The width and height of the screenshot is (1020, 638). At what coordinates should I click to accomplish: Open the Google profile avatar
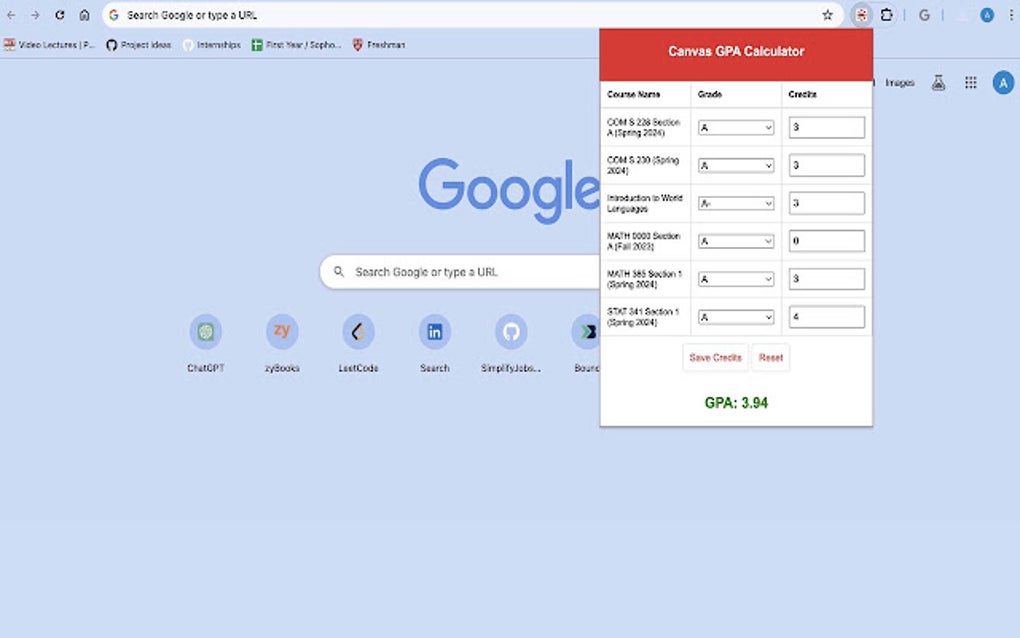(x=1003, y=82)
